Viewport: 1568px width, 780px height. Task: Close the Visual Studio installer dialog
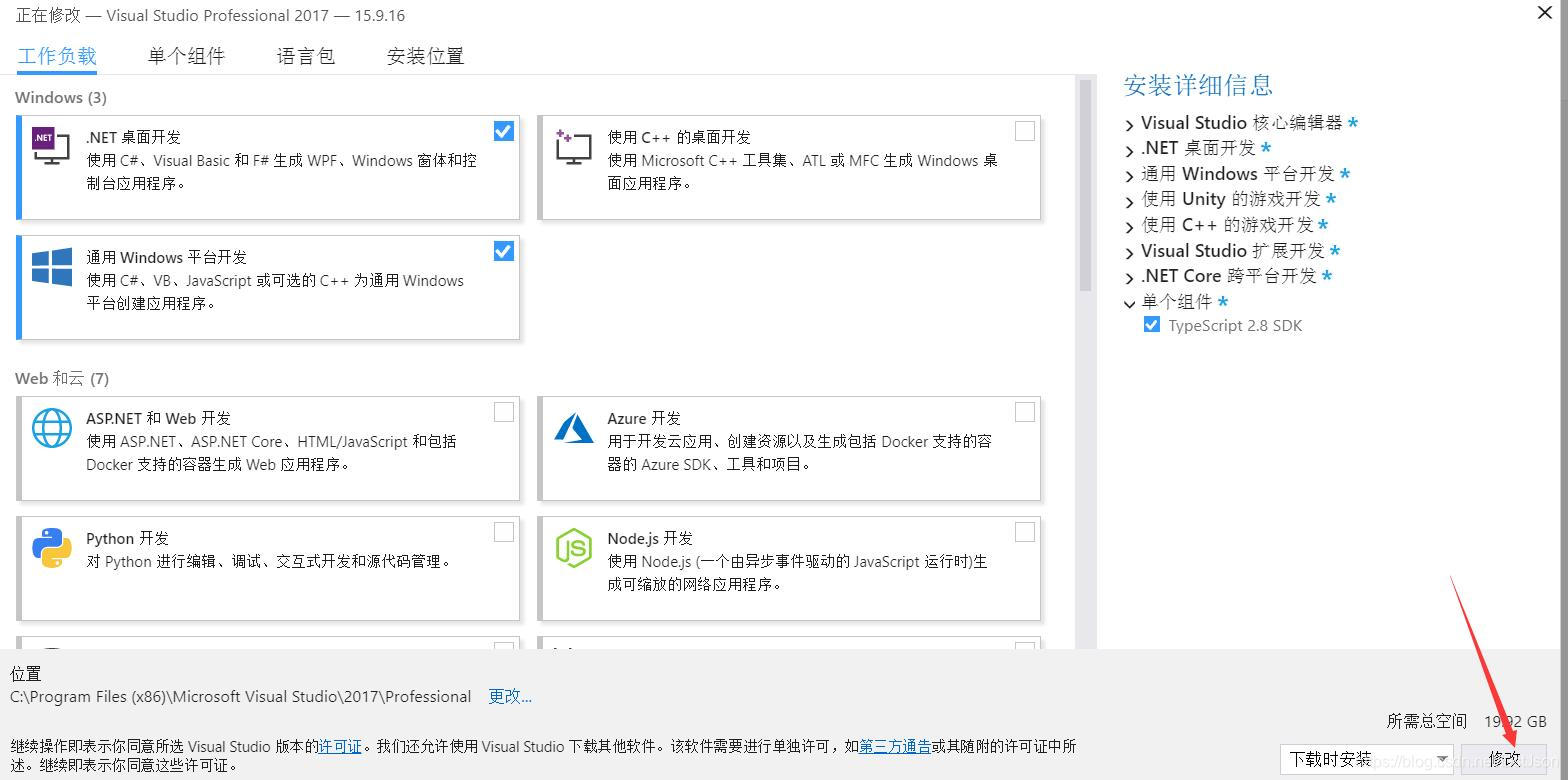coord(1544,13)
